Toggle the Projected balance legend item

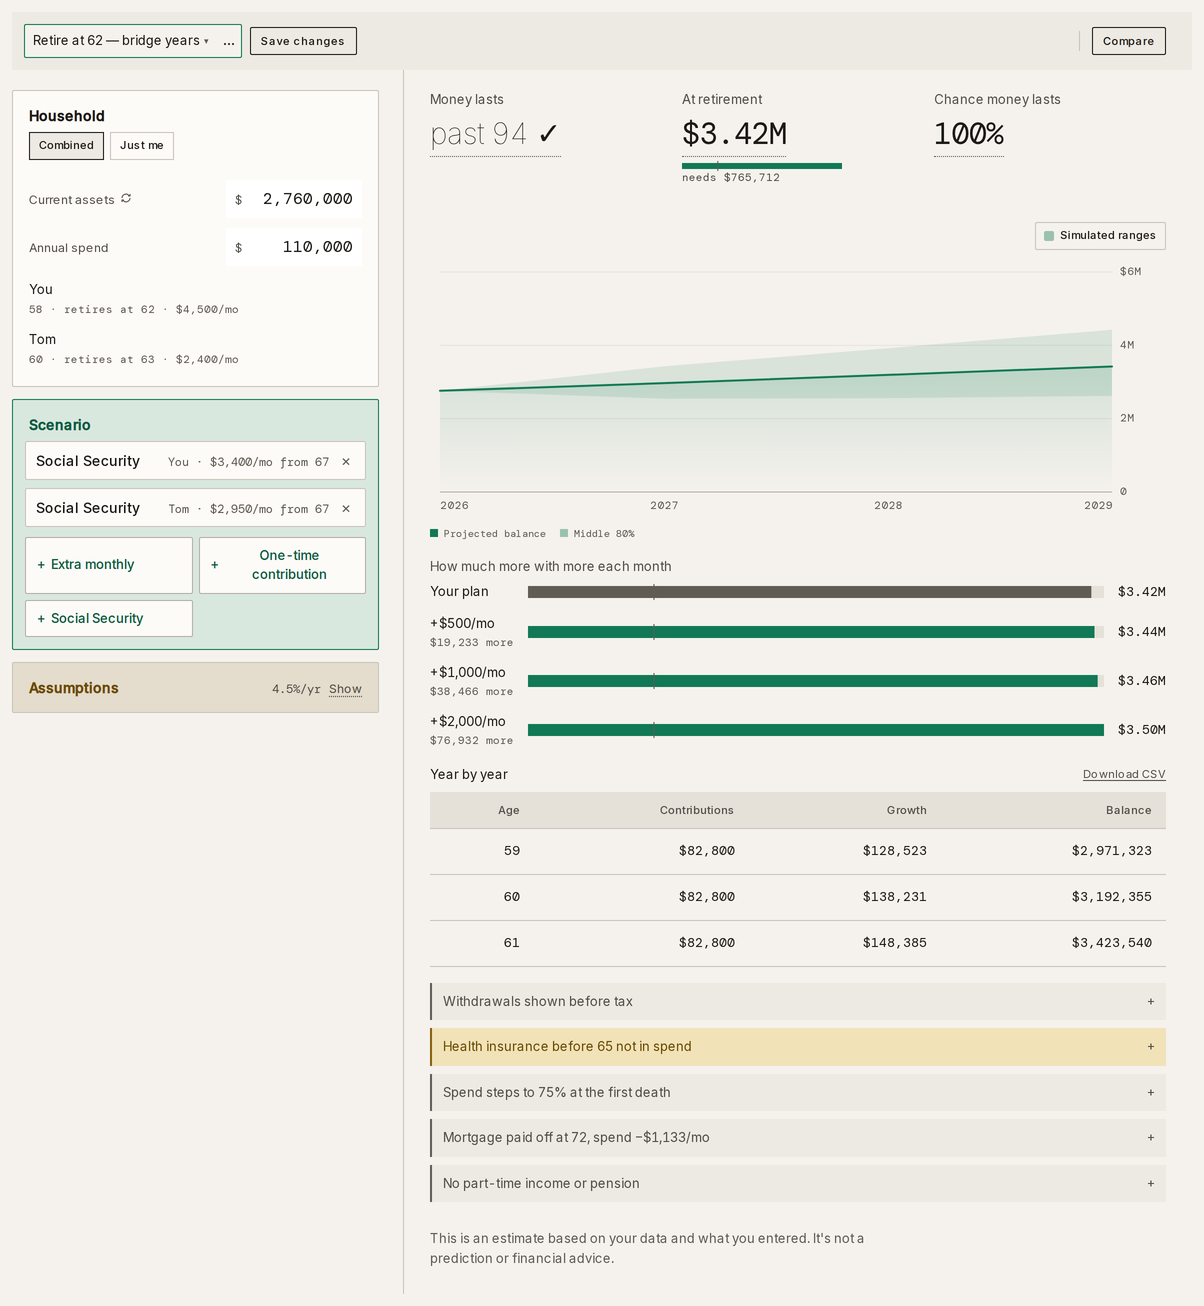[488, 534]
